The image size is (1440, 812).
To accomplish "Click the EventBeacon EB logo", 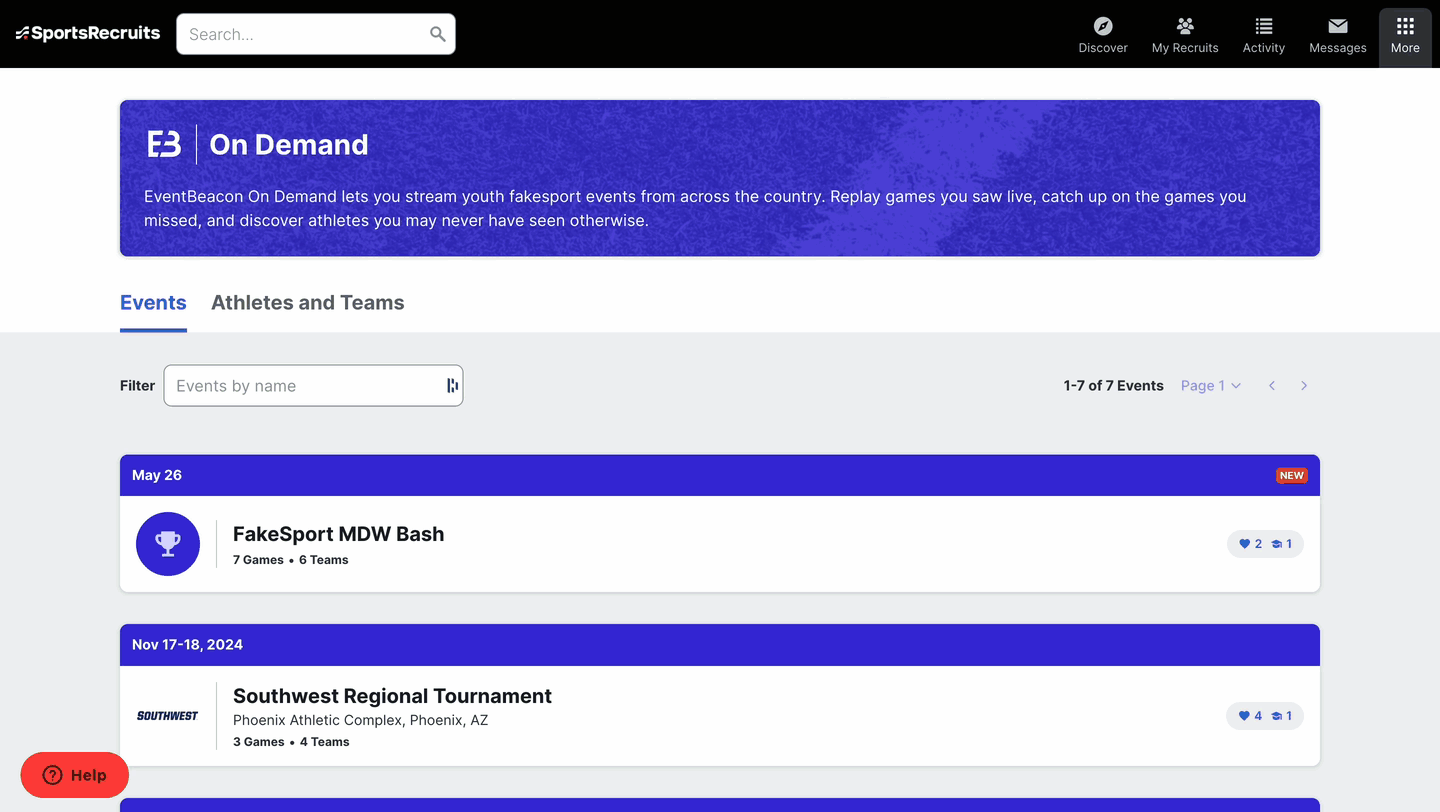I will coord(164,144).
